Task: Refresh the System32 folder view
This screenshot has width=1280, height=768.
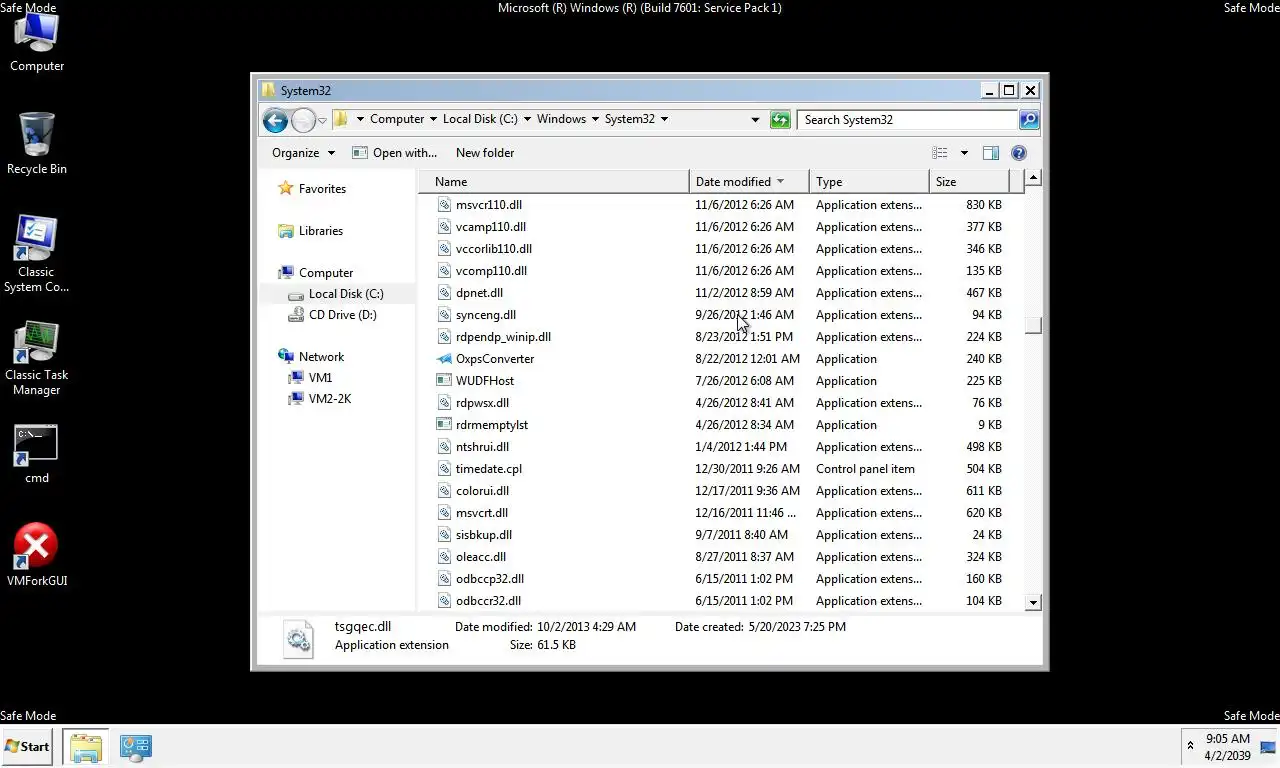Action: [780, 120]
